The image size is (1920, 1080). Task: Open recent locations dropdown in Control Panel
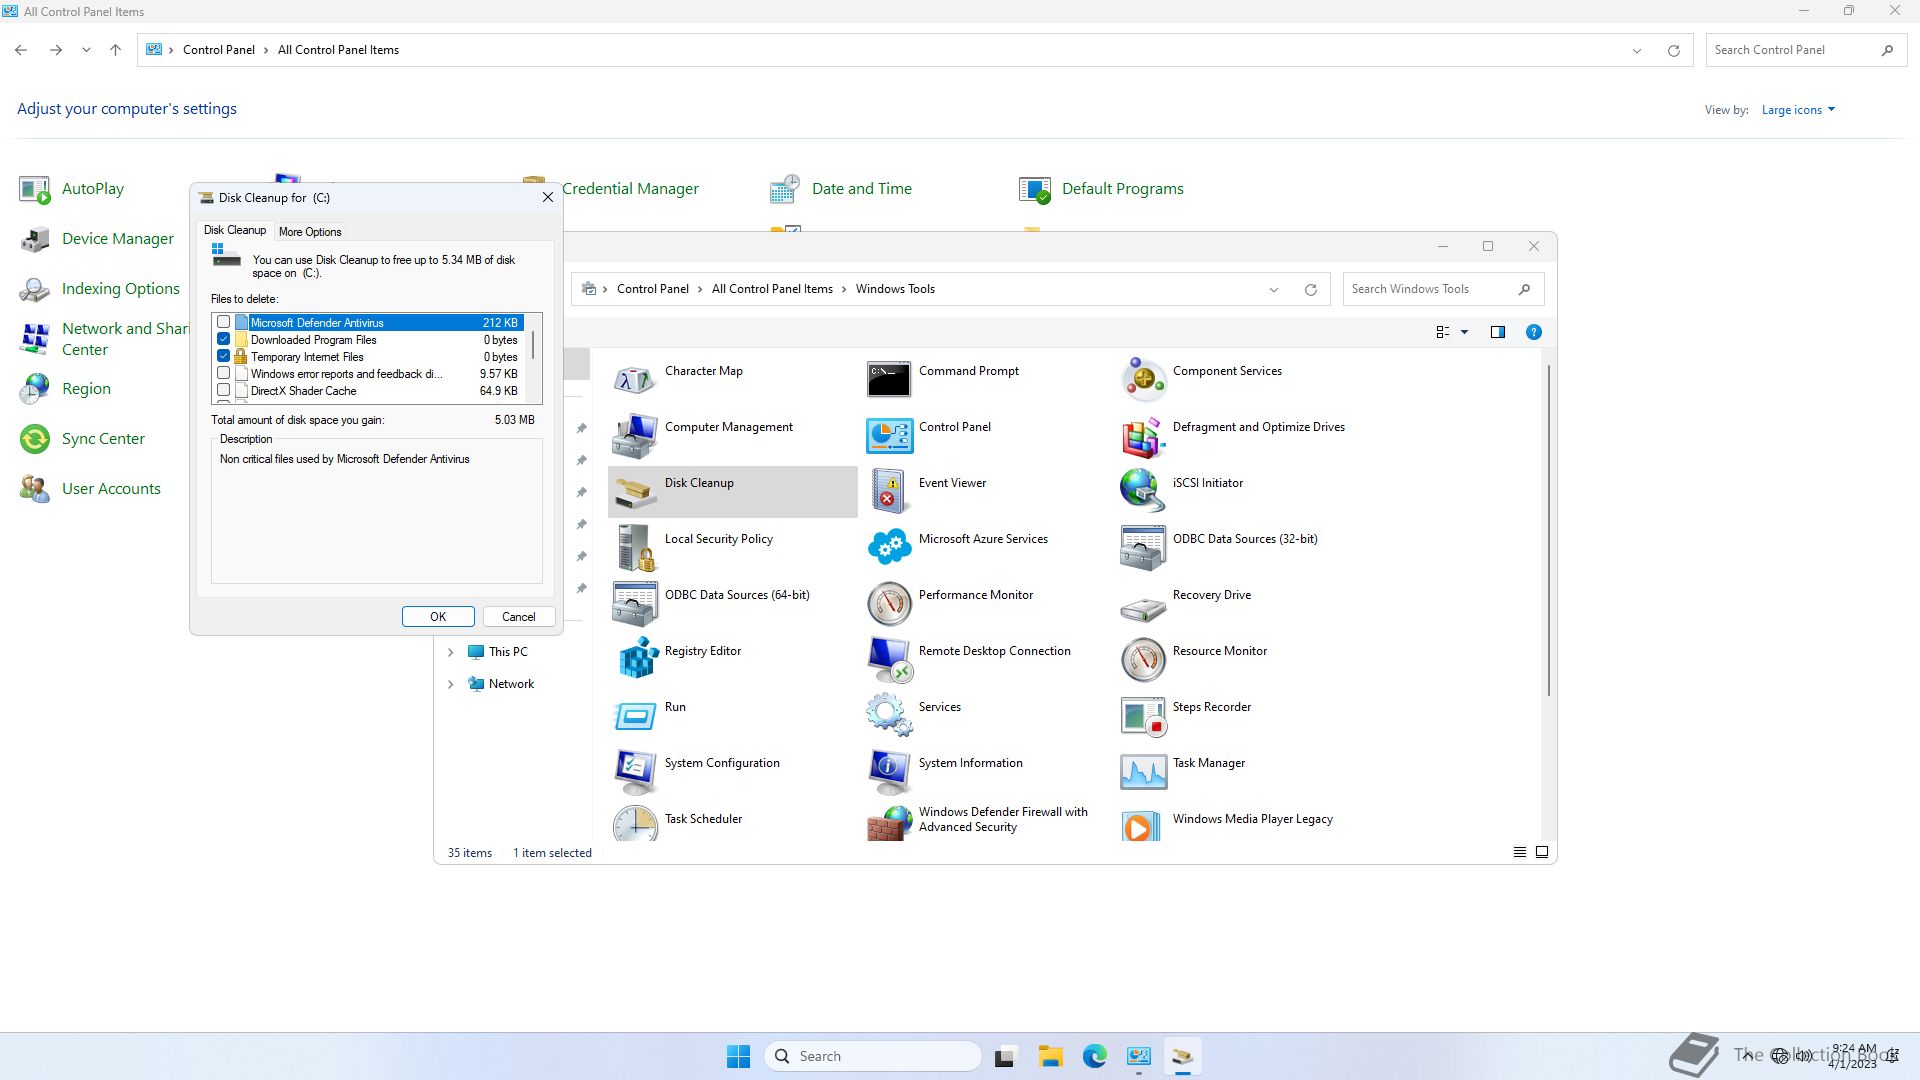86,50
